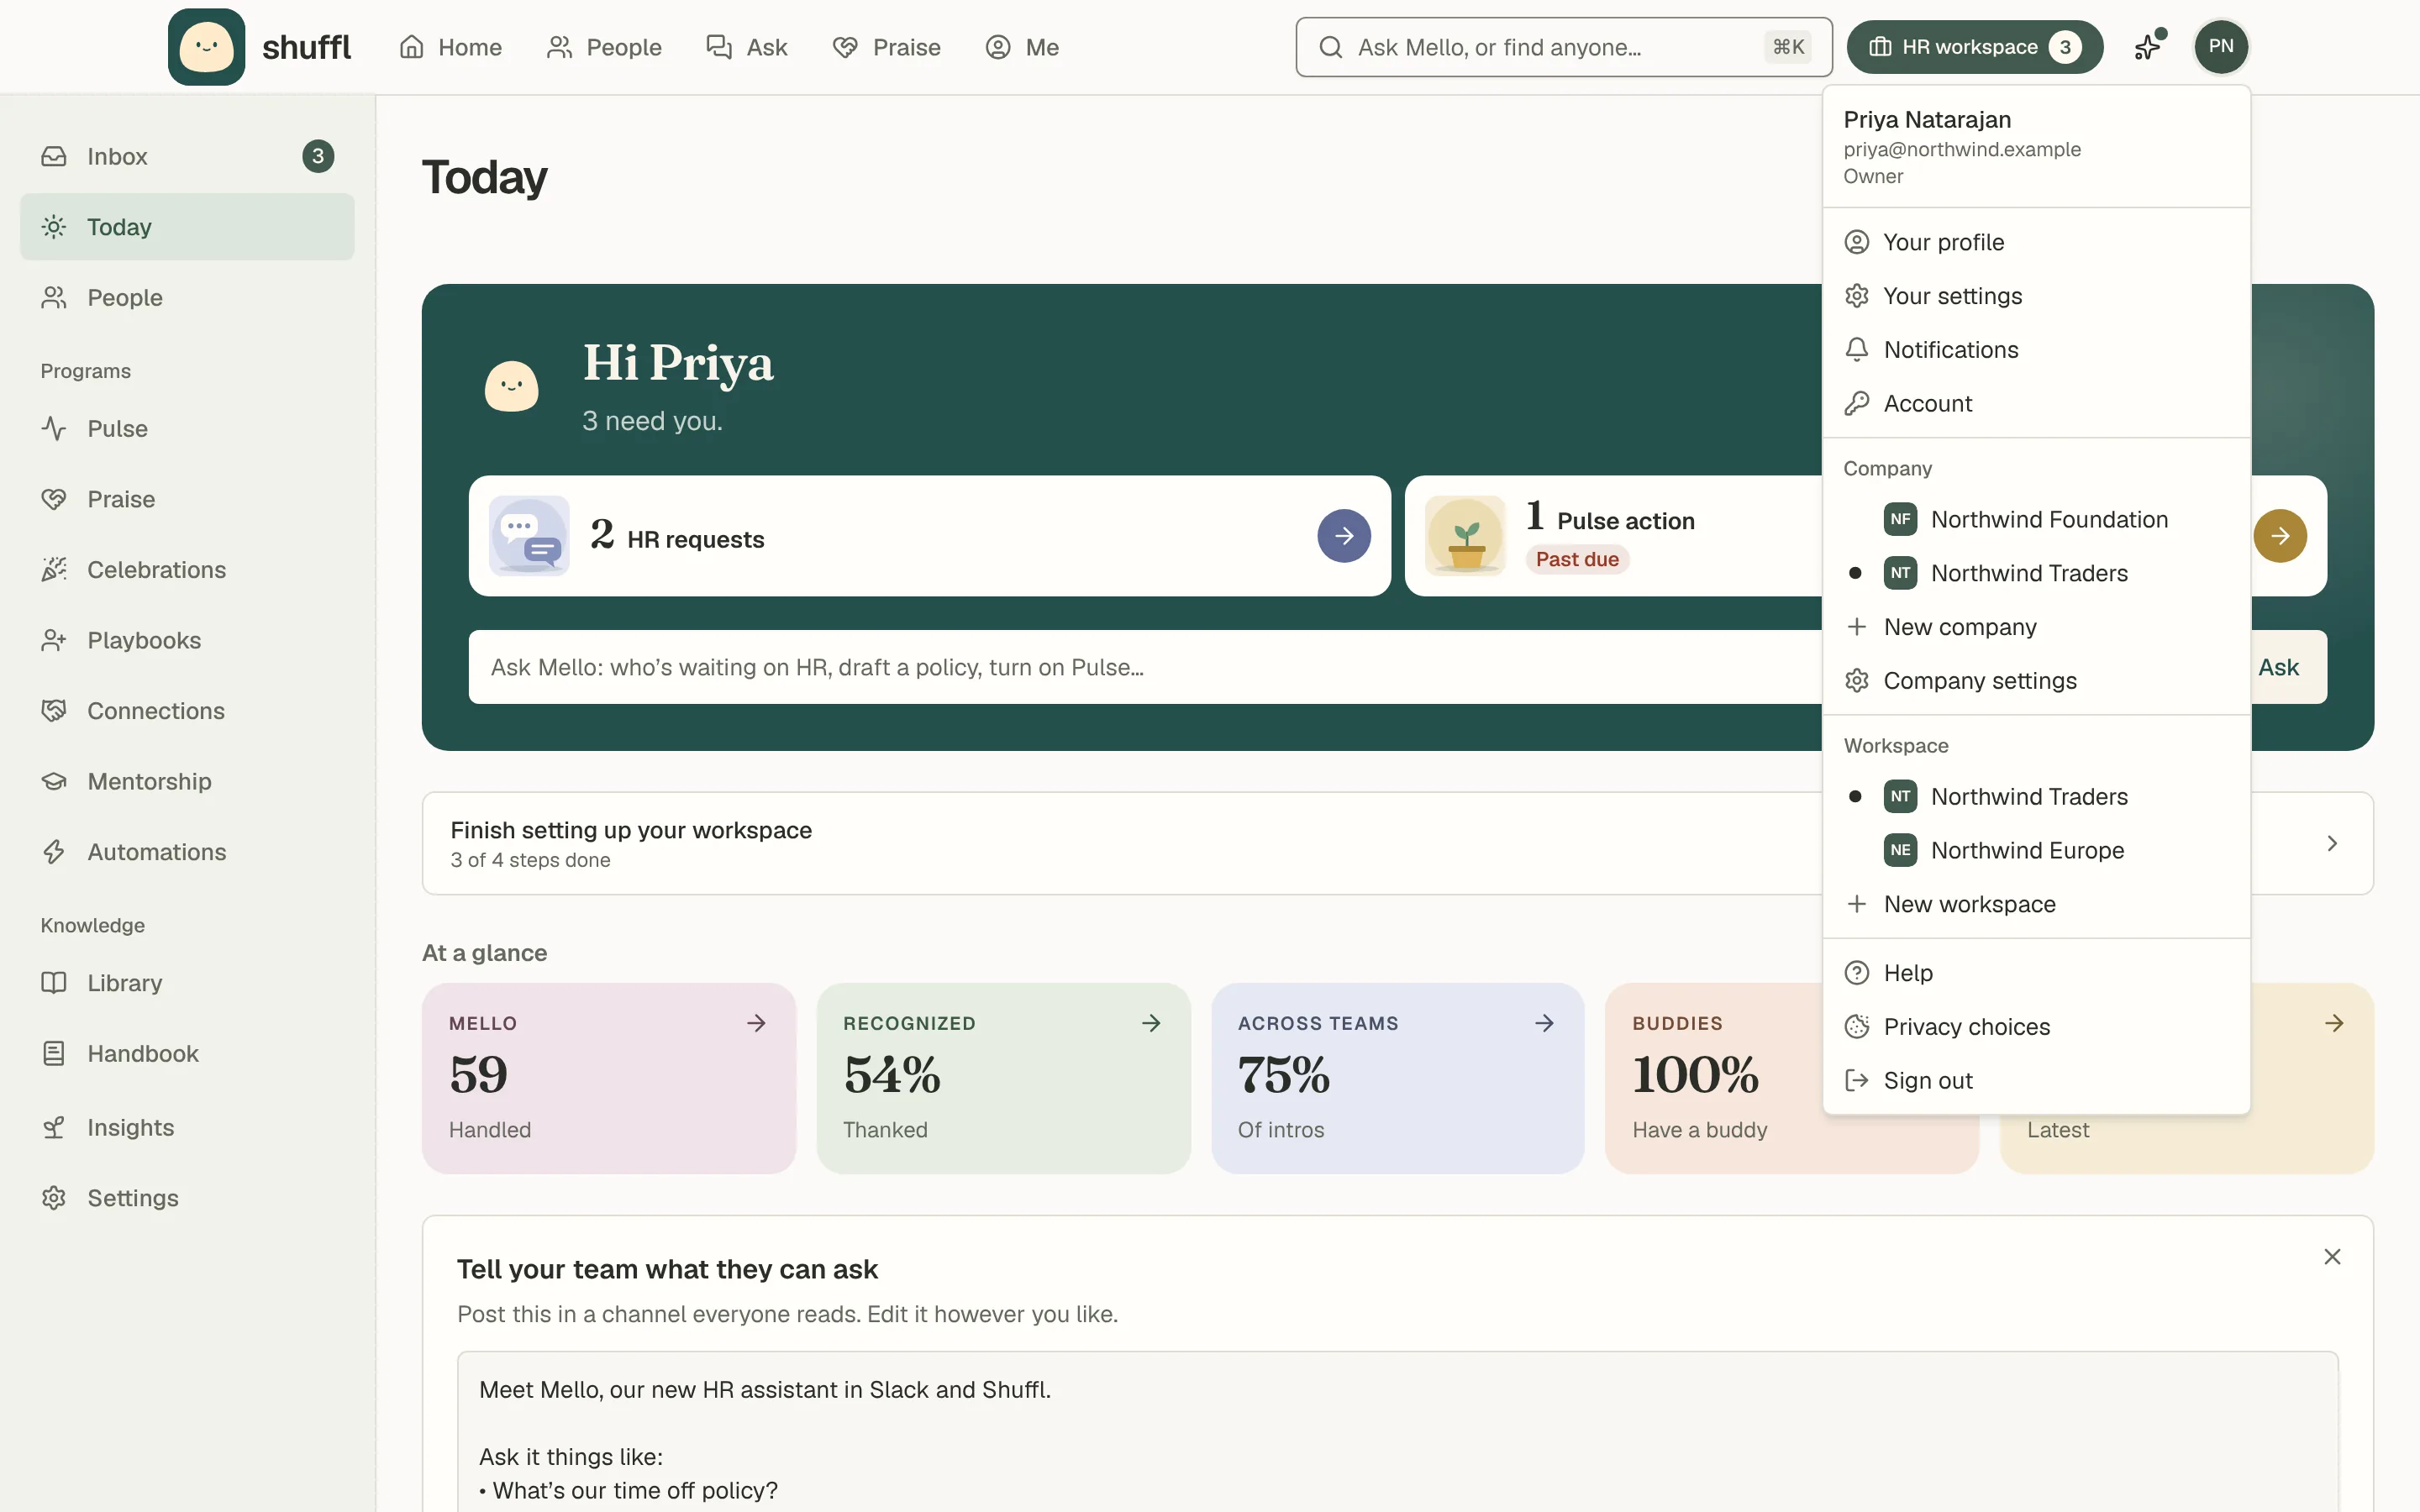
Task: Open Privacy choices in the menu
Action: click(x=2036, y=1027)
